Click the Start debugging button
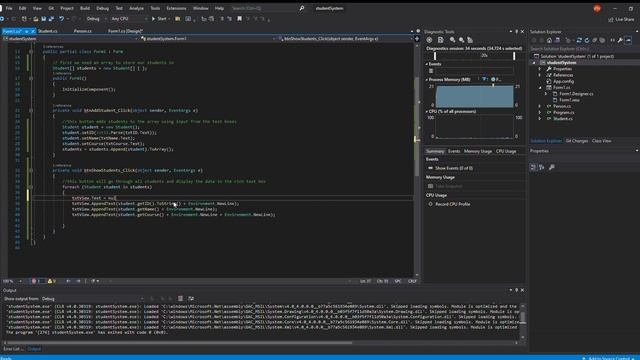Viewport: 640px width, 360px height. point(159,19)
